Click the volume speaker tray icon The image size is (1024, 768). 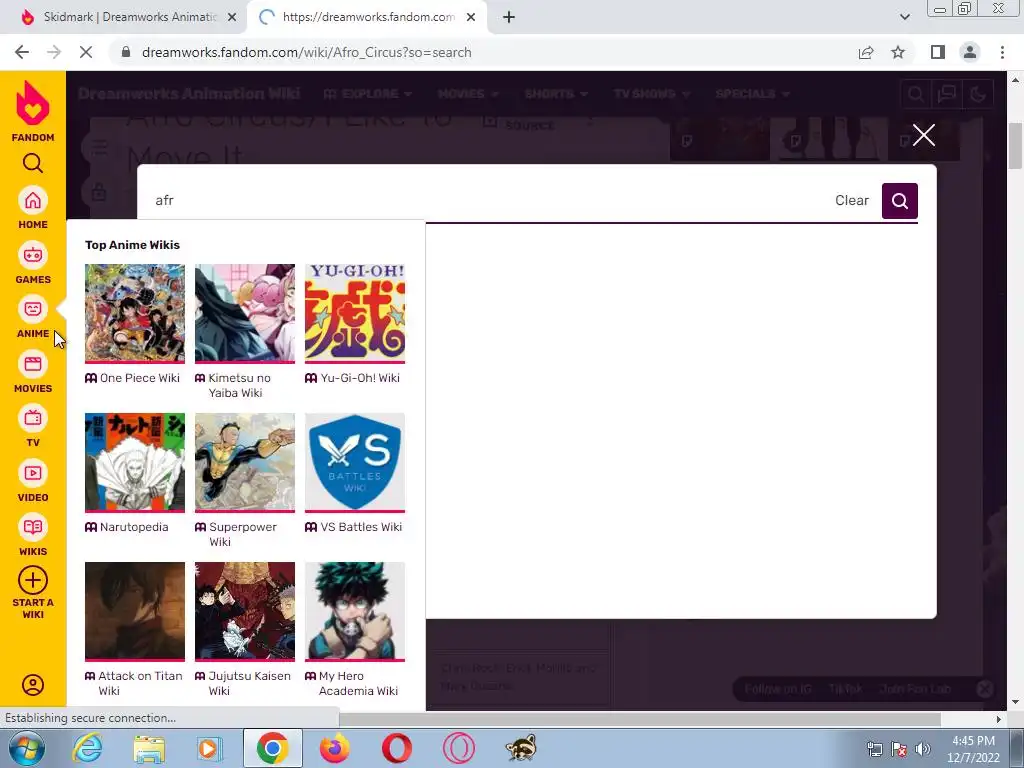tap(922, 749)
